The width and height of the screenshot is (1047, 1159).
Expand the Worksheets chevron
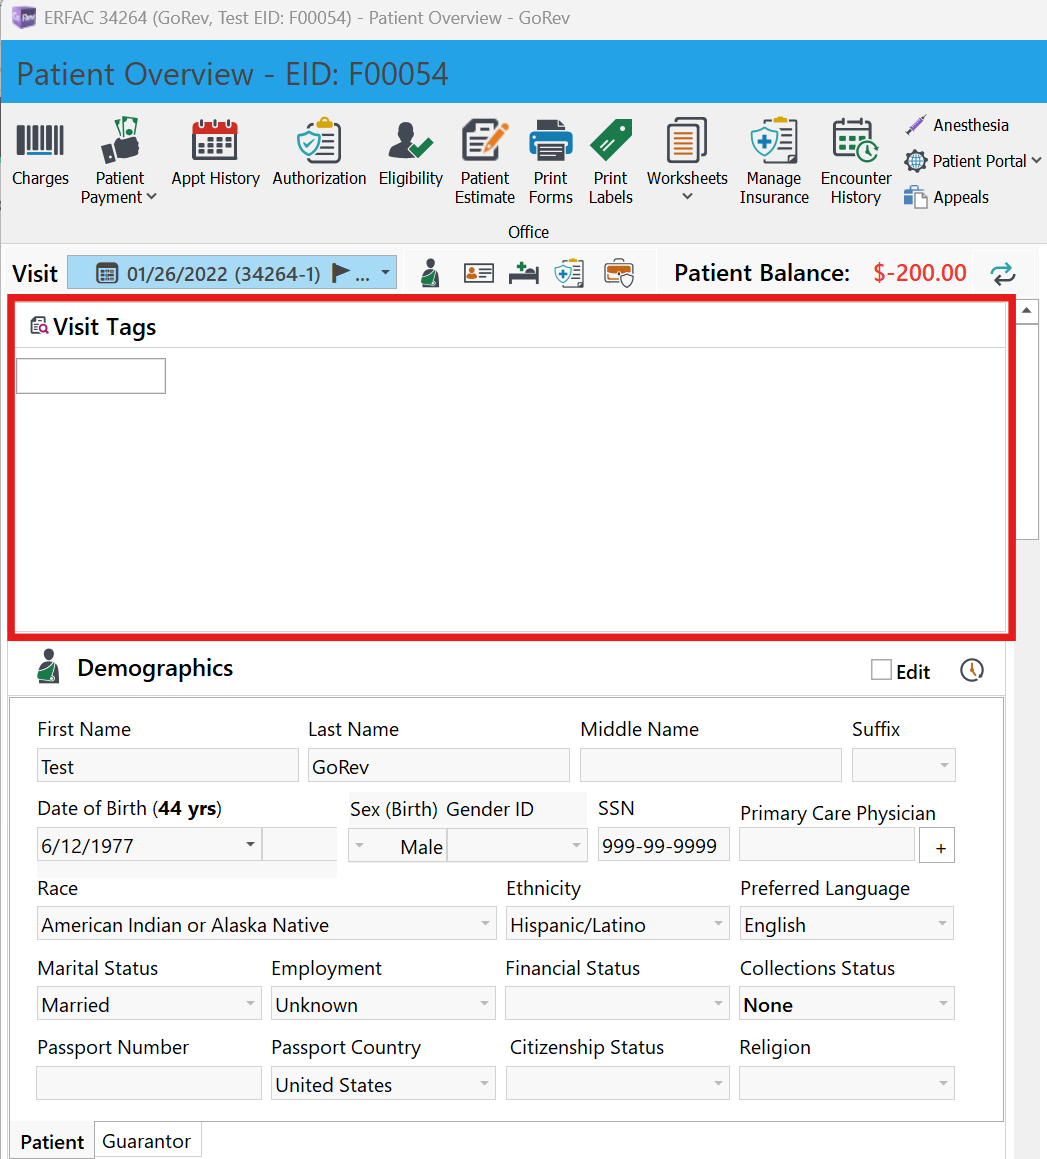[688, 197]
